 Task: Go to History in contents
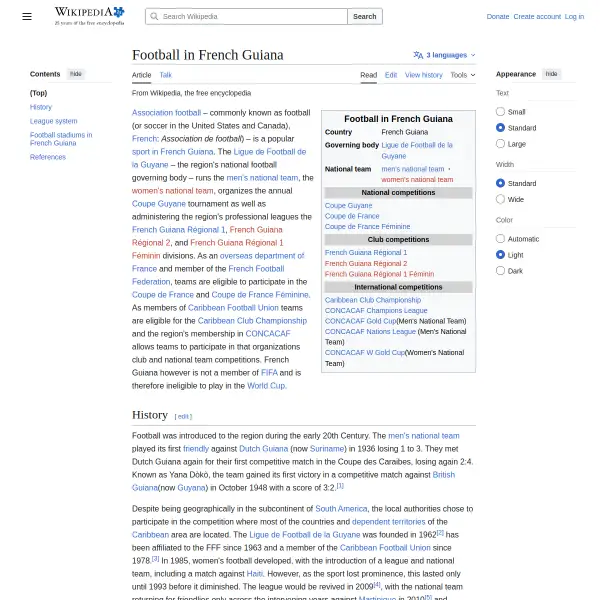[41, 107]
